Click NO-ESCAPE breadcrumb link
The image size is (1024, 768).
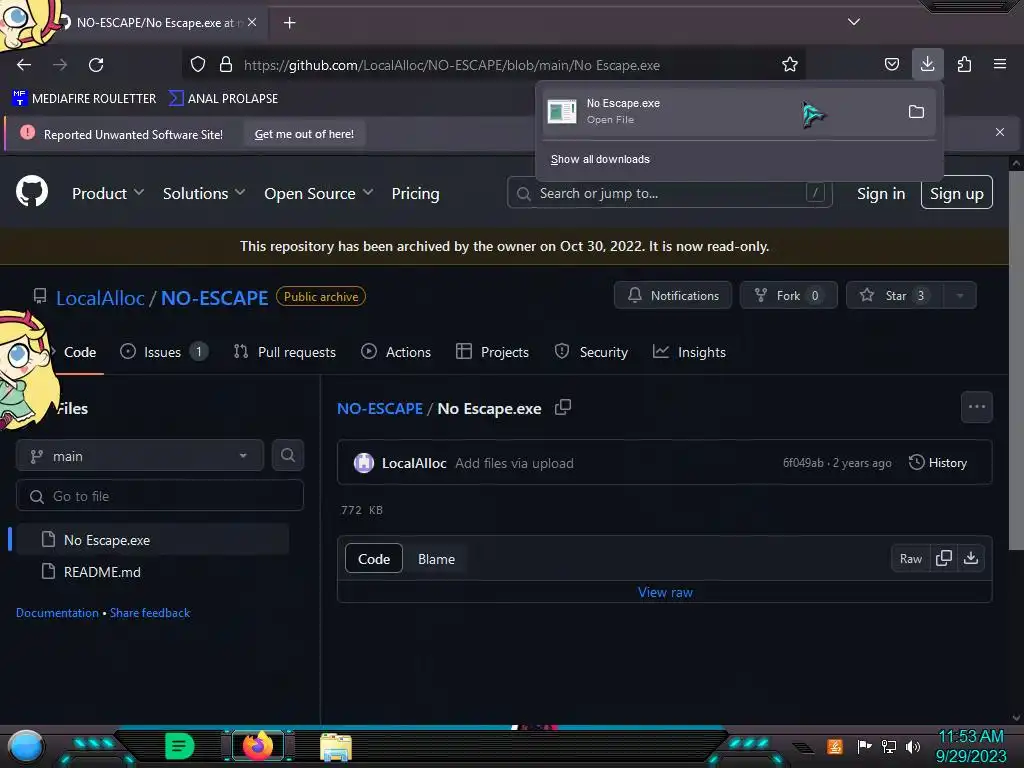pos(379,408)
